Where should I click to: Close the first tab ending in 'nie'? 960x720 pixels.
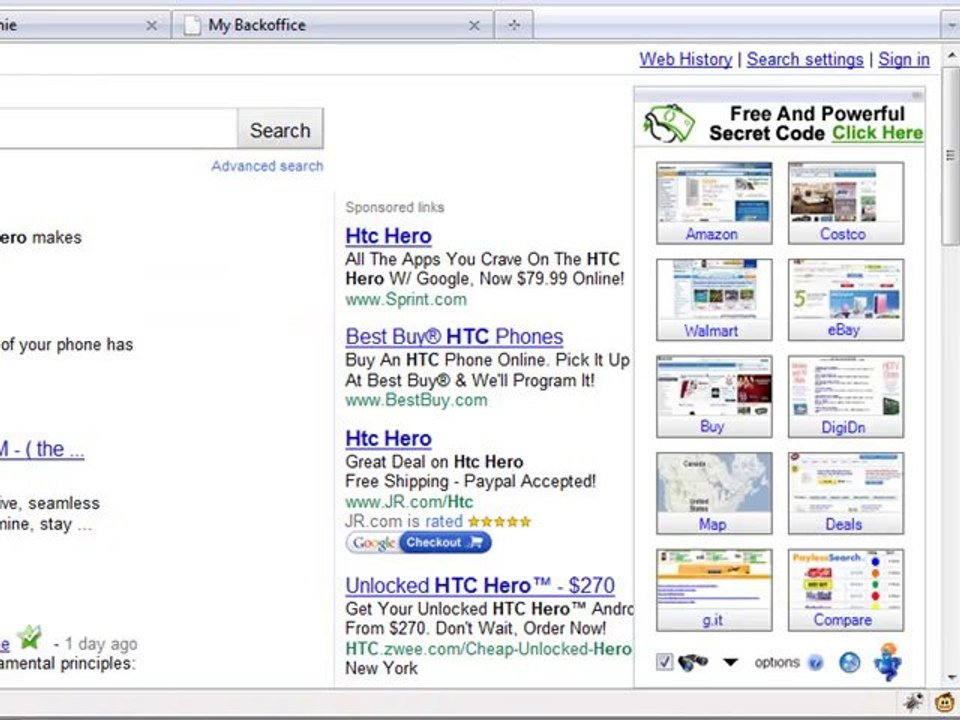tap(151, 26)
